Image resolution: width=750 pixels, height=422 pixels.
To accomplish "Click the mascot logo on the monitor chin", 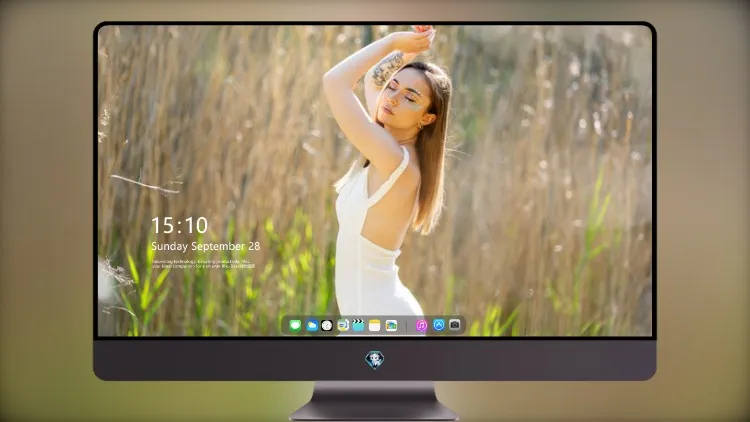I will click(375, 360).
